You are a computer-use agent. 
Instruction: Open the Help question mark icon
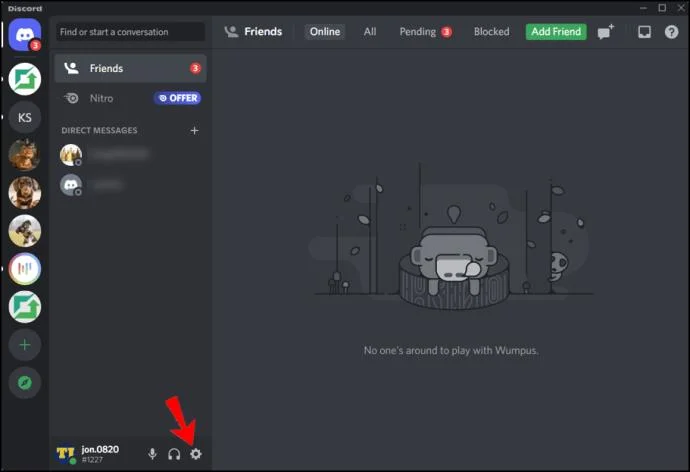click(672, 32)
